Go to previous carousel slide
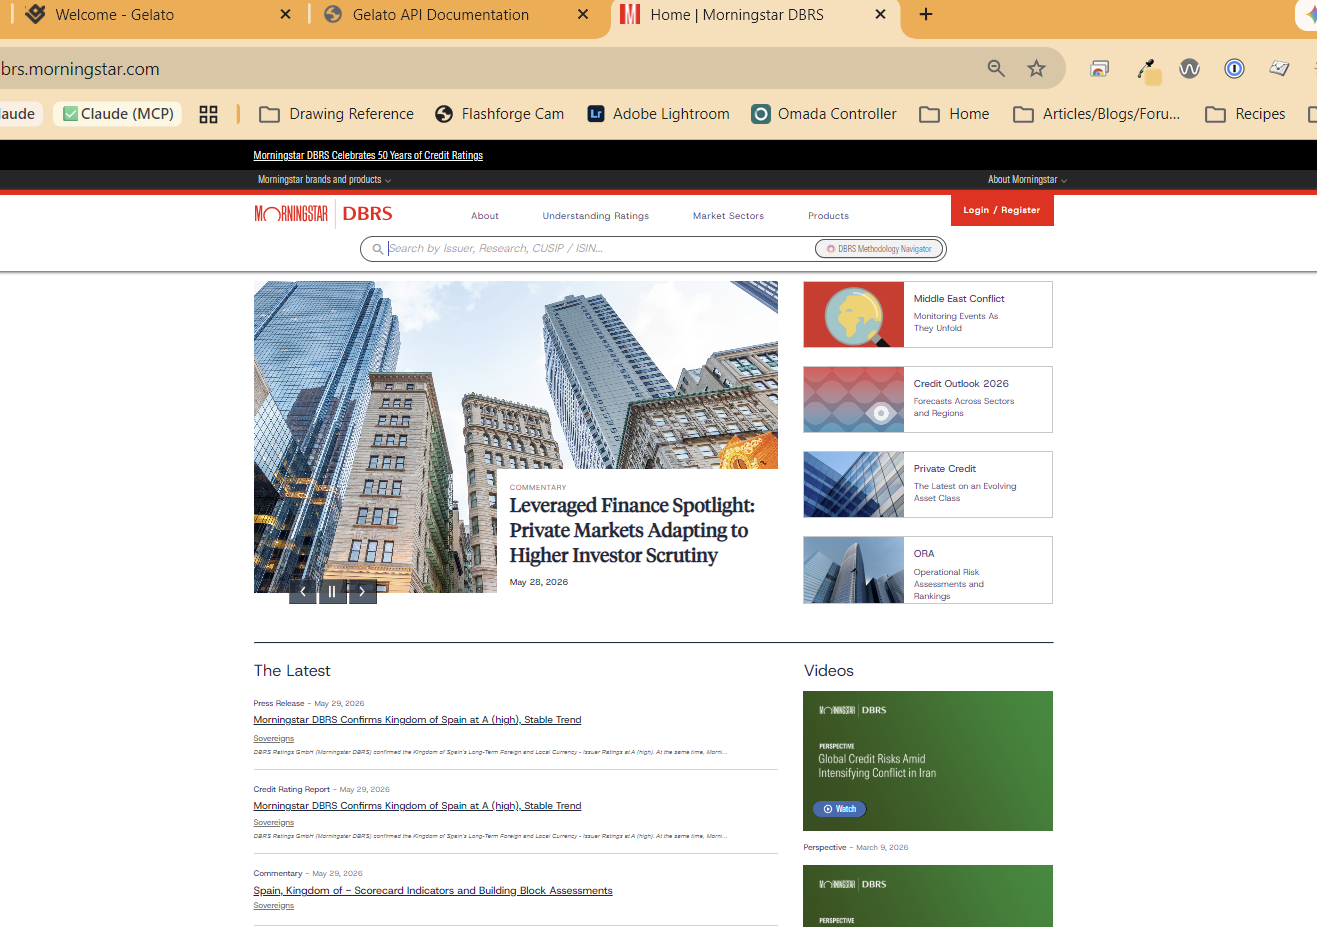 [x=303, y=591]
